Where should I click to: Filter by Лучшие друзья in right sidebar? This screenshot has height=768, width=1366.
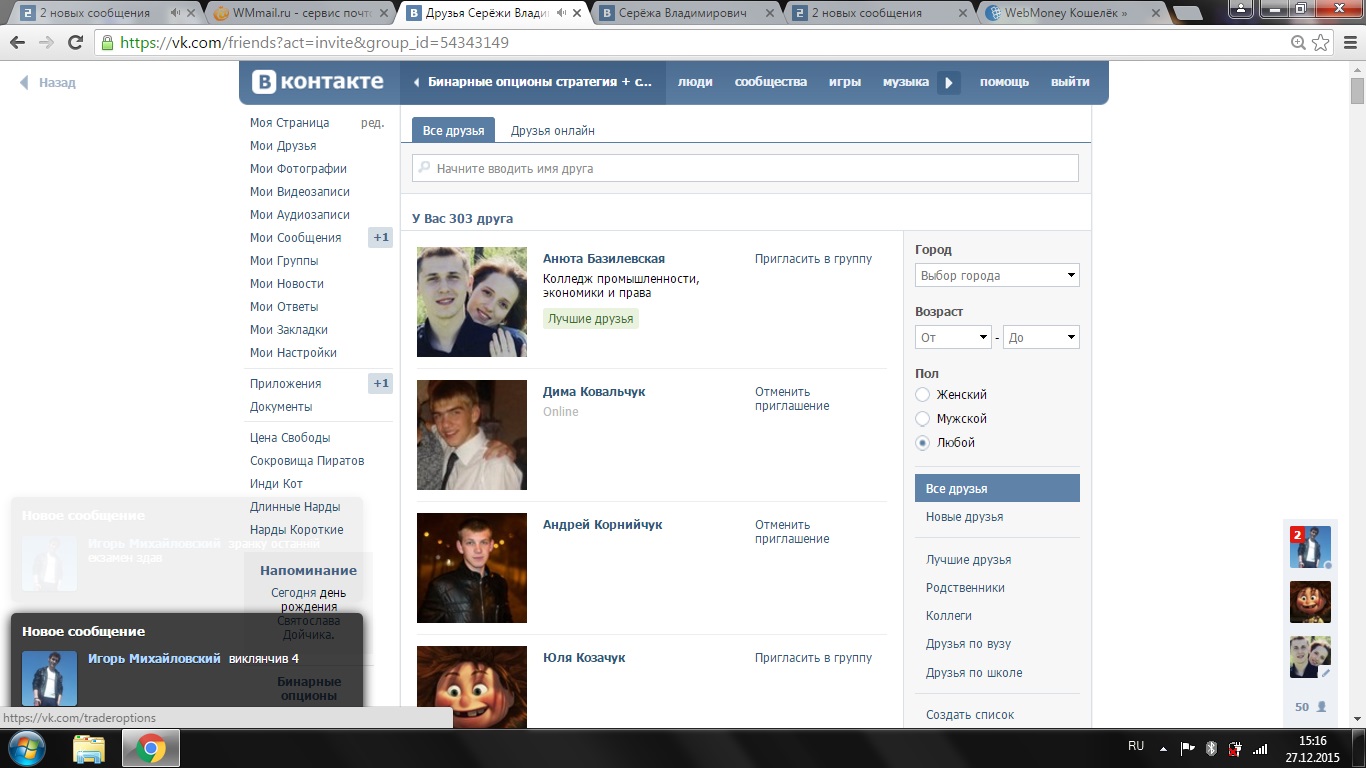pos(968,560)
